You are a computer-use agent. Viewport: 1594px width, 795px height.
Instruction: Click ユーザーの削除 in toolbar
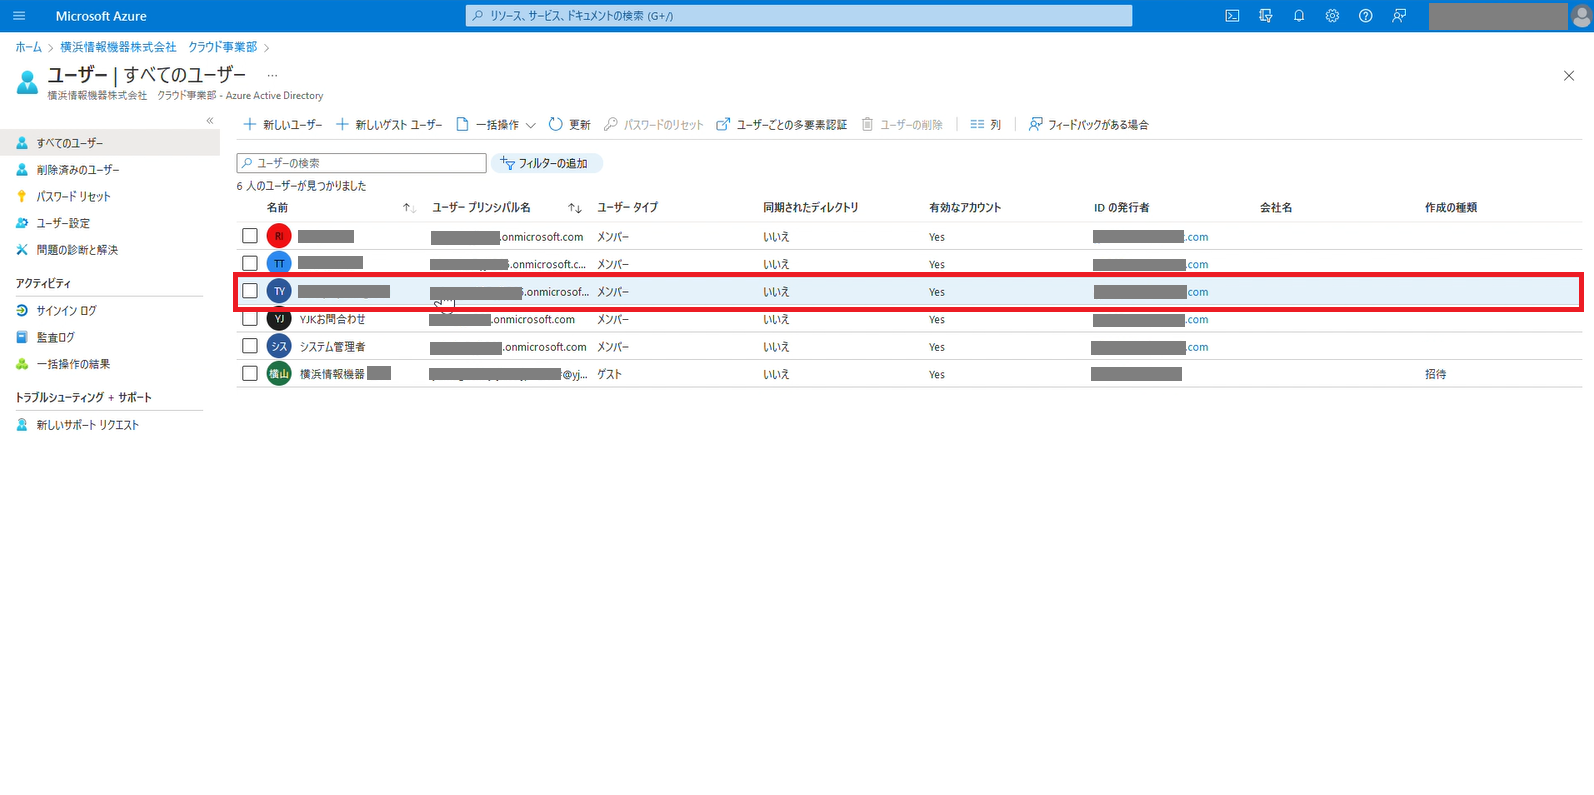pyautogui.click(x=902, y=125)
